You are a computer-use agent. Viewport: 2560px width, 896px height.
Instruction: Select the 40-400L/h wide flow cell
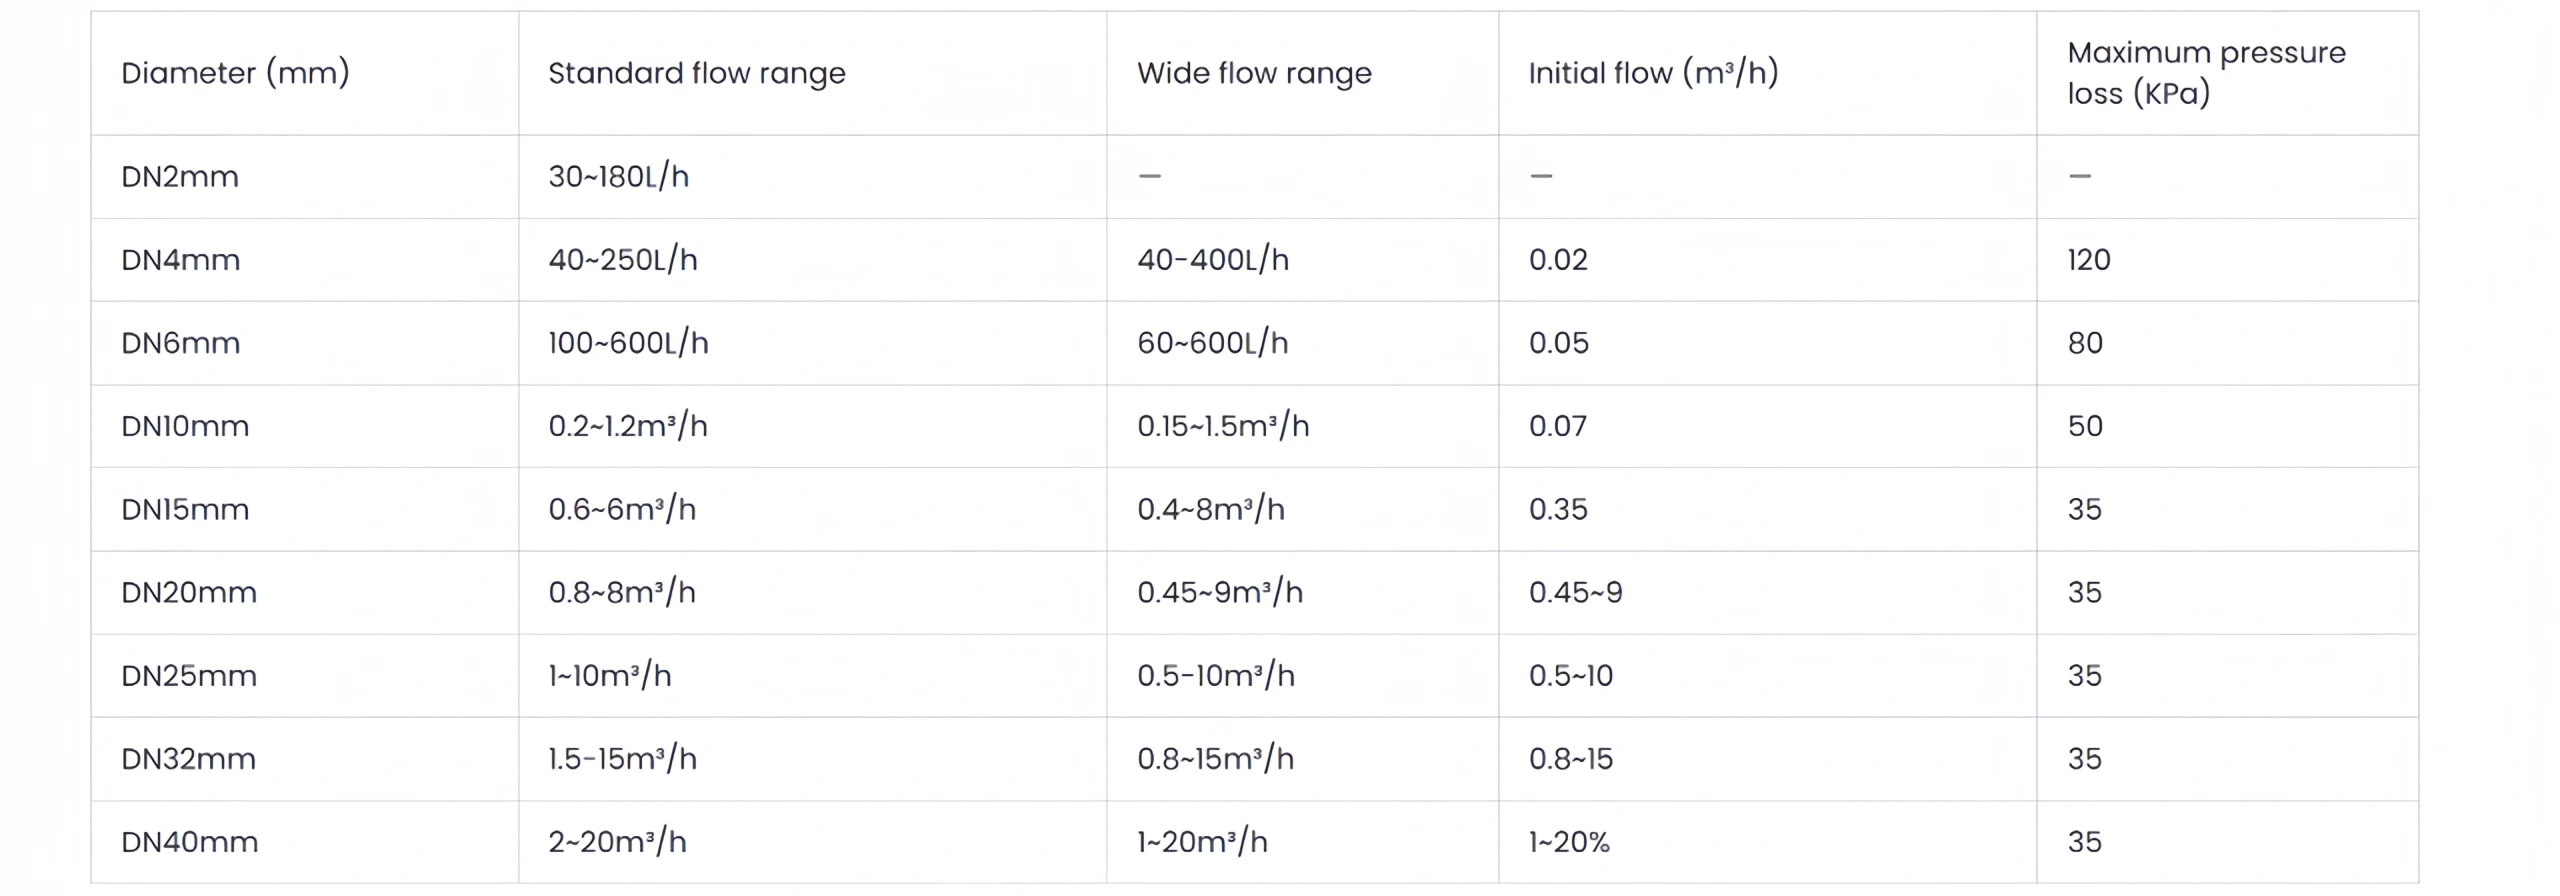(1212, 260)
